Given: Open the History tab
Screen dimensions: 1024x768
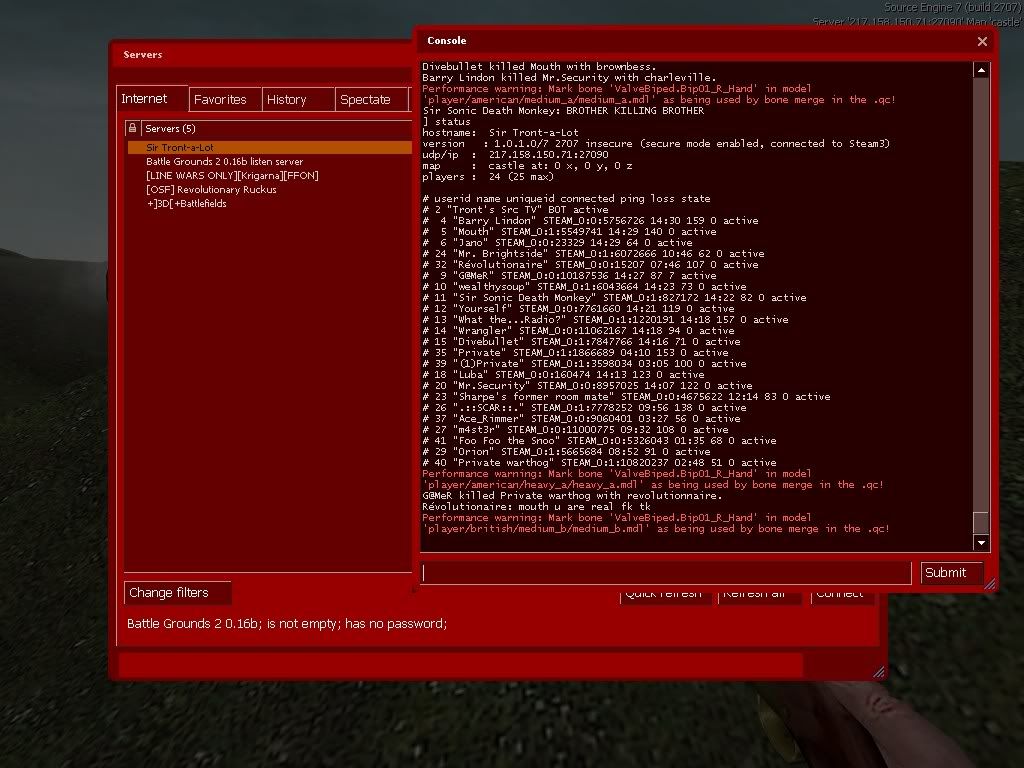Looking at the screenshot, I should coord(298,100).
